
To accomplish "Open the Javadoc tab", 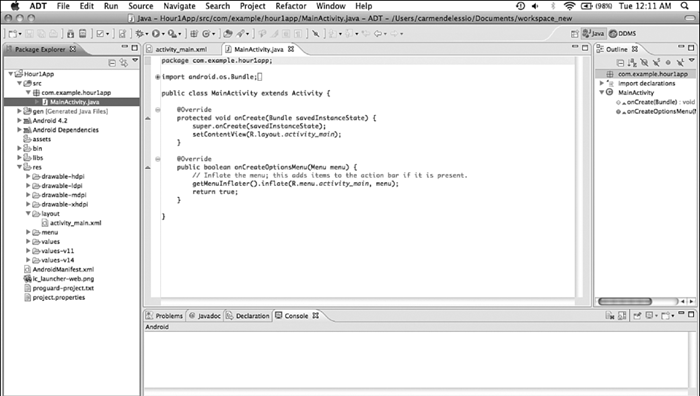I will pos(205,316).
